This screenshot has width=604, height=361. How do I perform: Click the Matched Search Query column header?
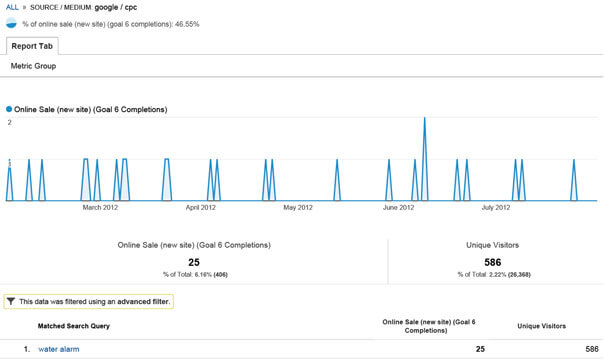[x=74, y=326]
